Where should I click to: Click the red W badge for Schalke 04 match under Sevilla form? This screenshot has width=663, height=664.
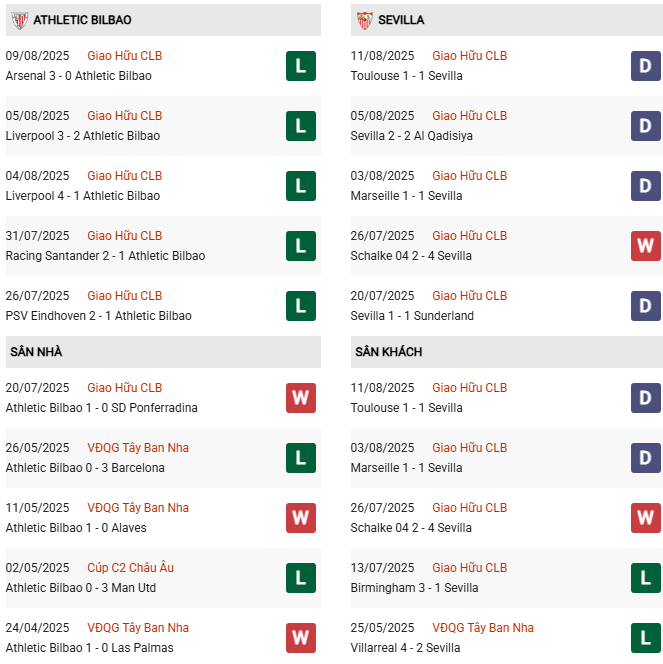point(646,246)
